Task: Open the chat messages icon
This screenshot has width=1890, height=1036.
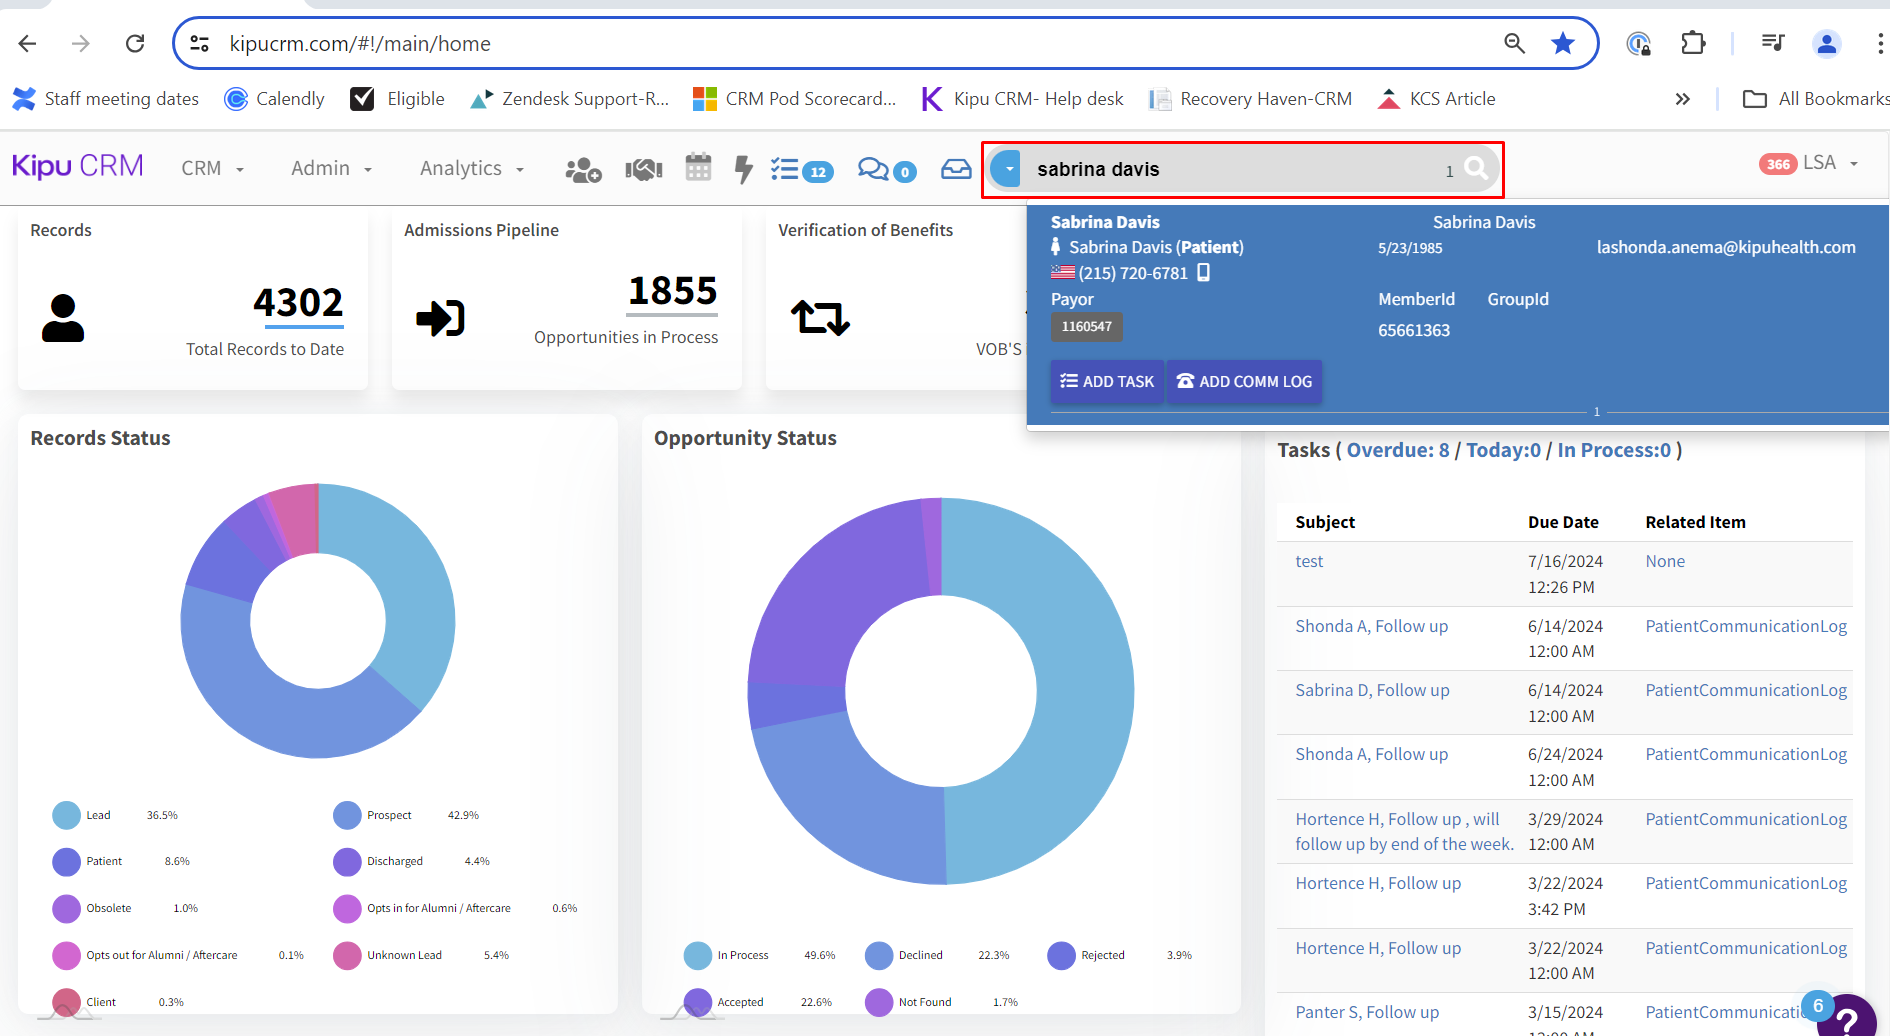Action: pyautogui.click(x=885, y=170)
